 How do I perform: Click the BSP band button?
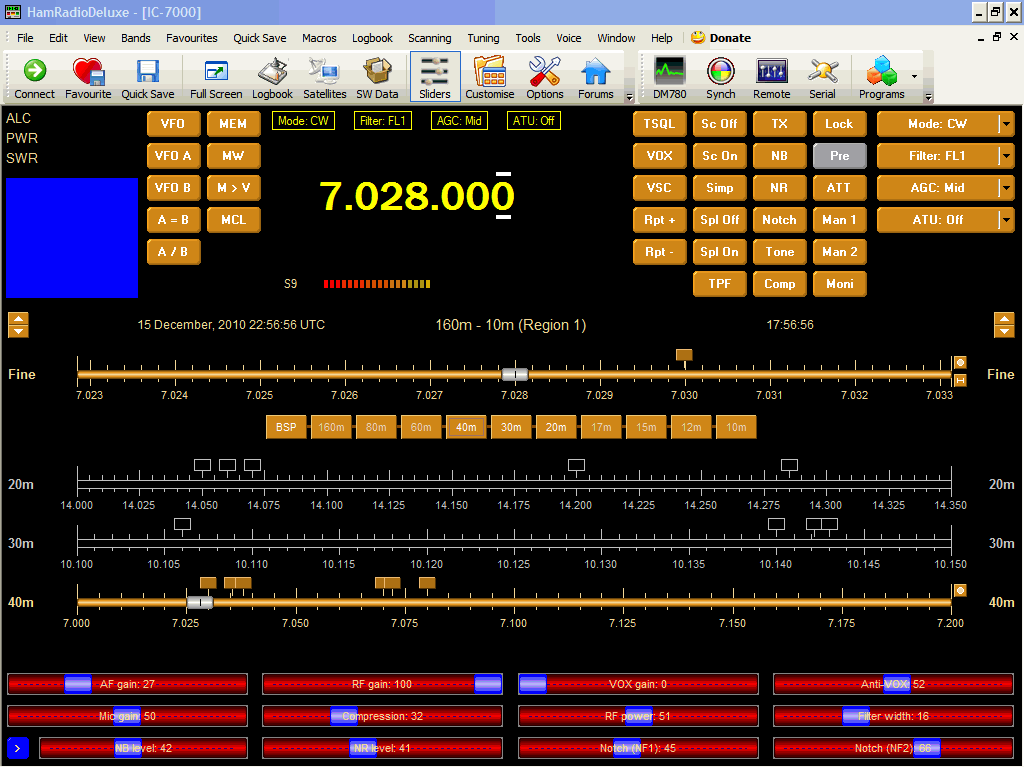pos(286,427)
